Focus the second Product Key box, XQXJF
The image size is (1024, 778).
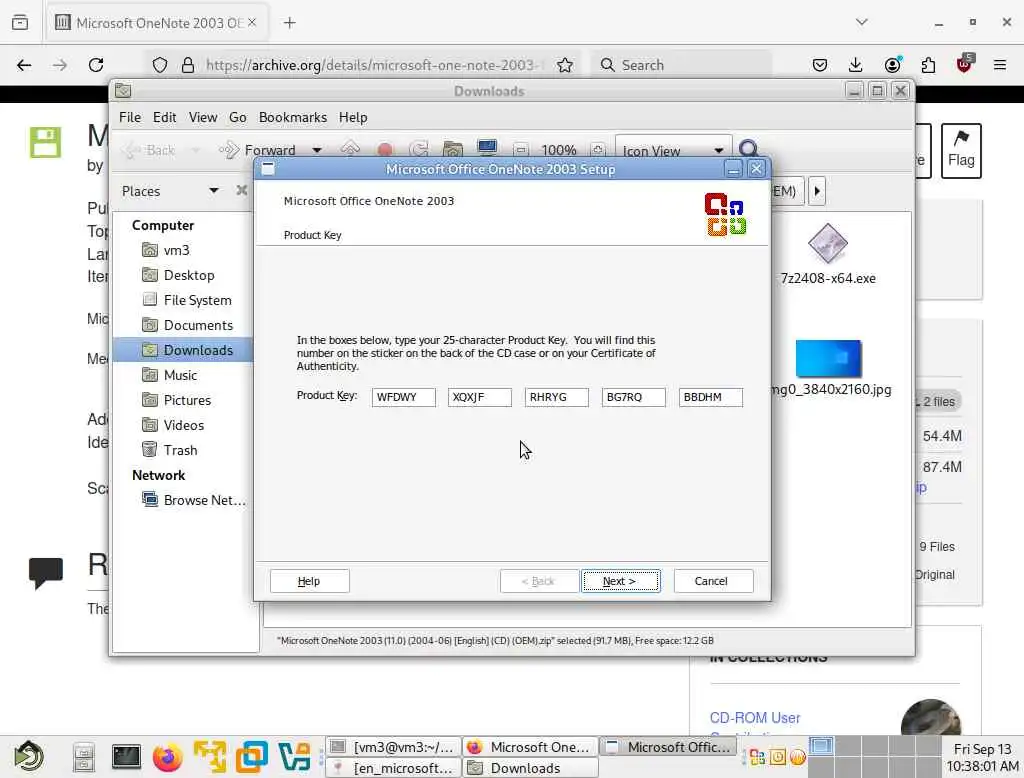coord(479,397)
